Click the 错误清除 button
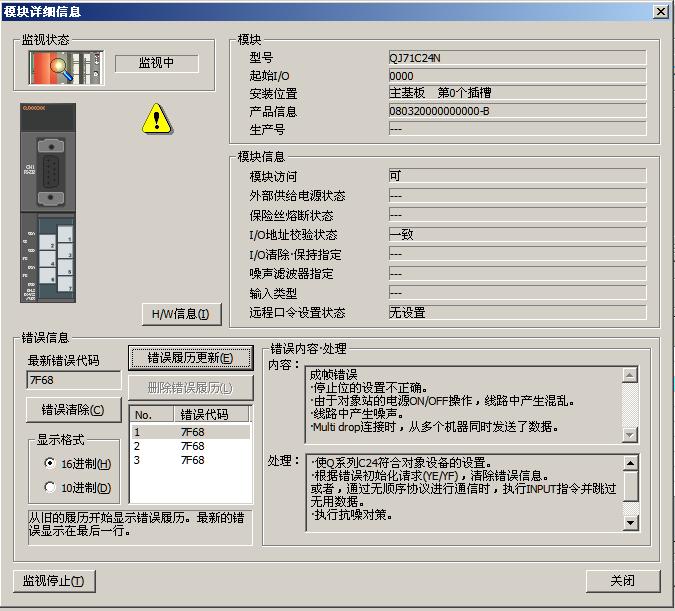675x611 pixels. [73, 410]
